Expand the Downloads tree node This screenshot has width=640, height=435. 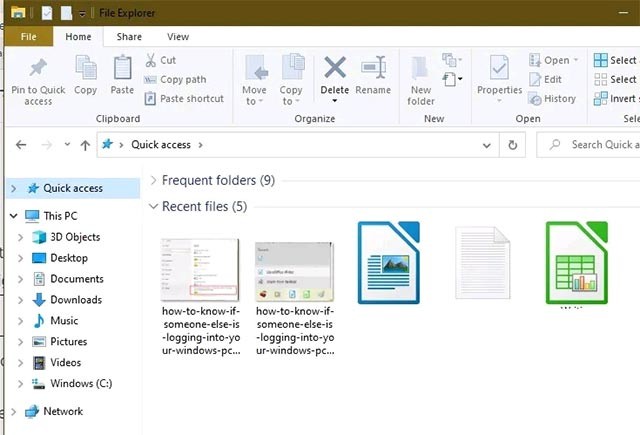(x=22, y=300)
